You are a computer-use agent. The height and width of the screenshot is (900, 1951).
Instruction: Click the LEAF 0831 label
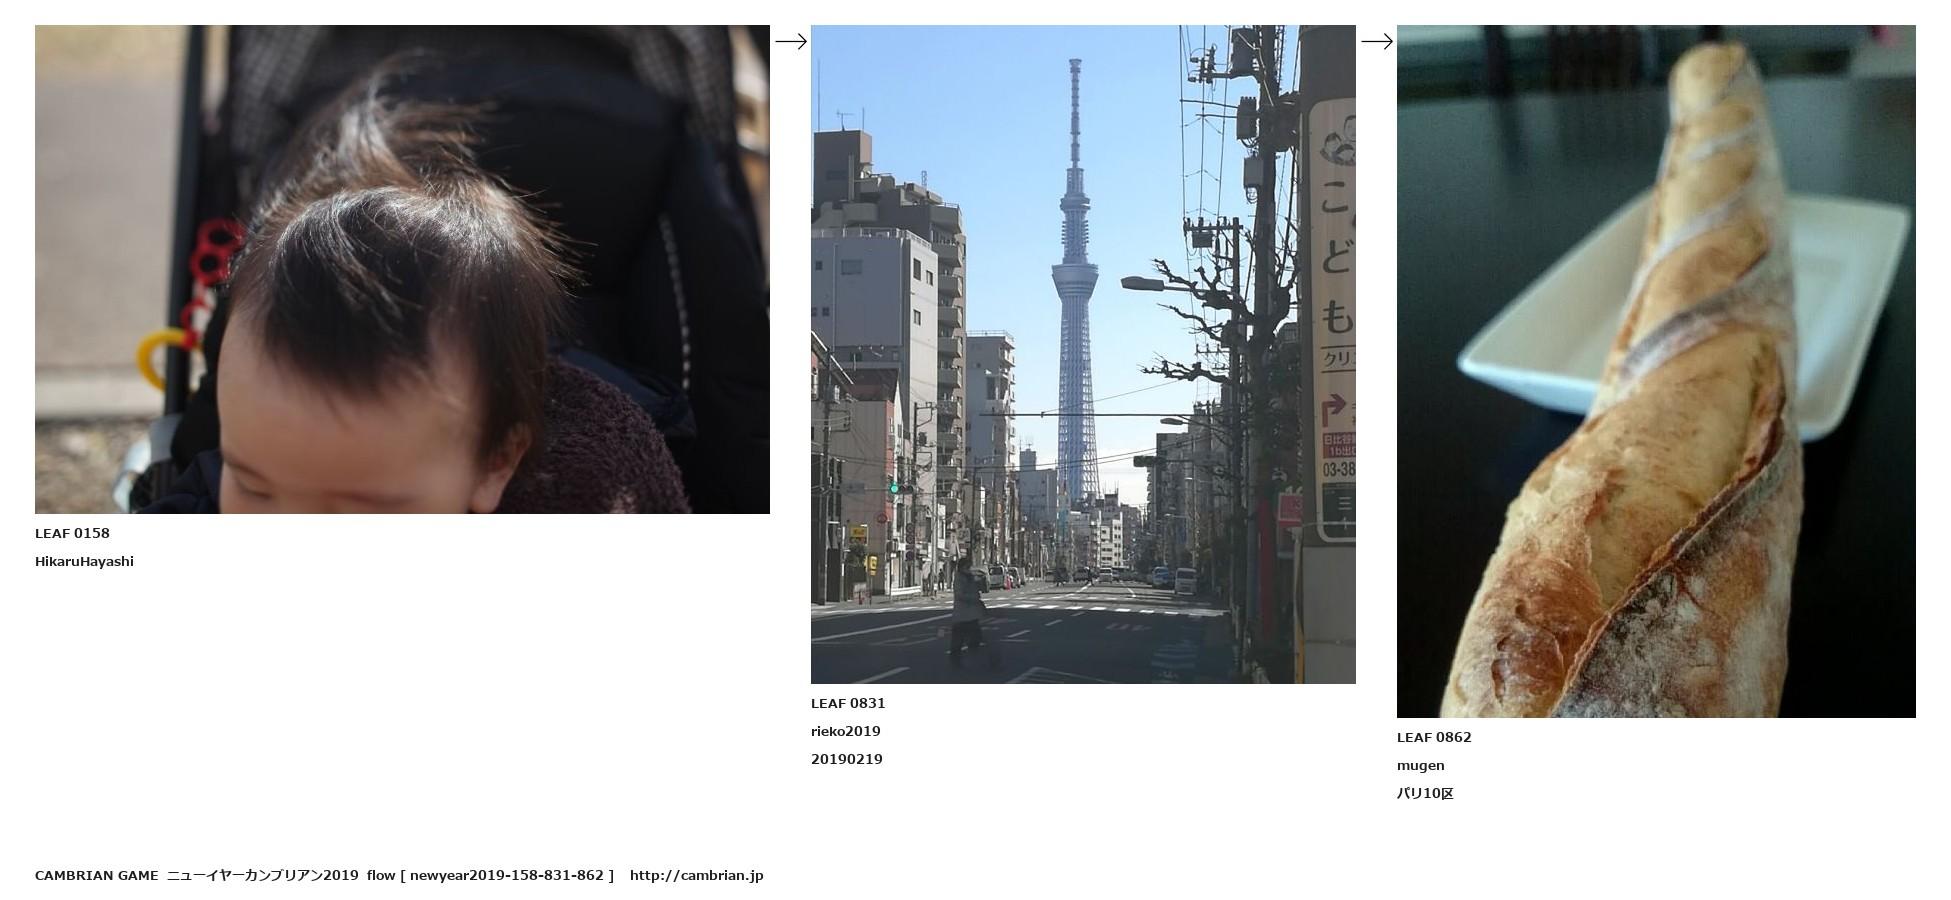click(x=848, y=703)
